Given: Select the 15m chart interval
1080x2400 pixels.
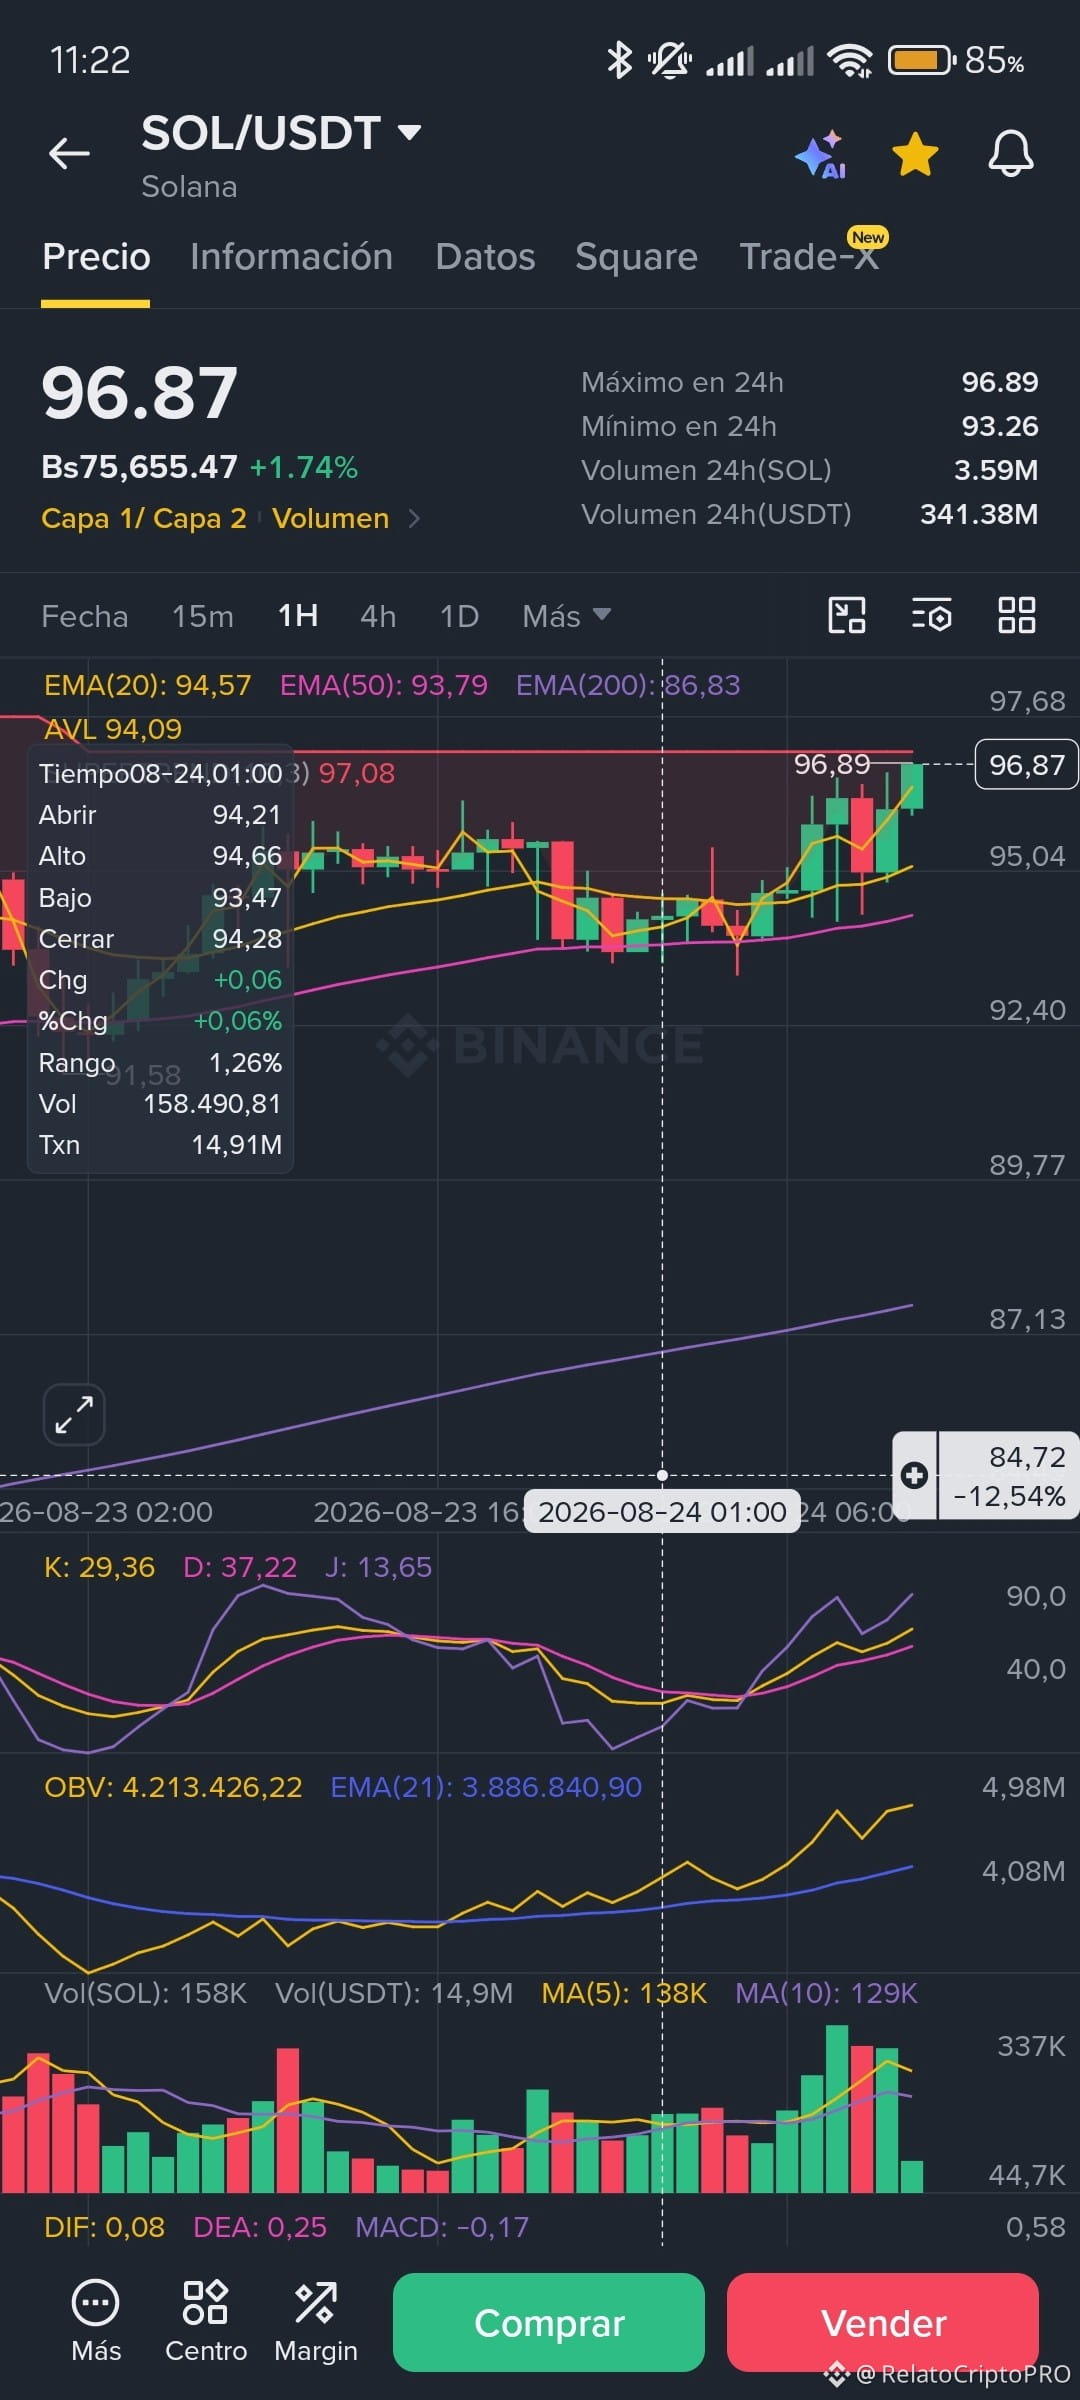Looking at the screenshot, I should click(x=202, y=616).
